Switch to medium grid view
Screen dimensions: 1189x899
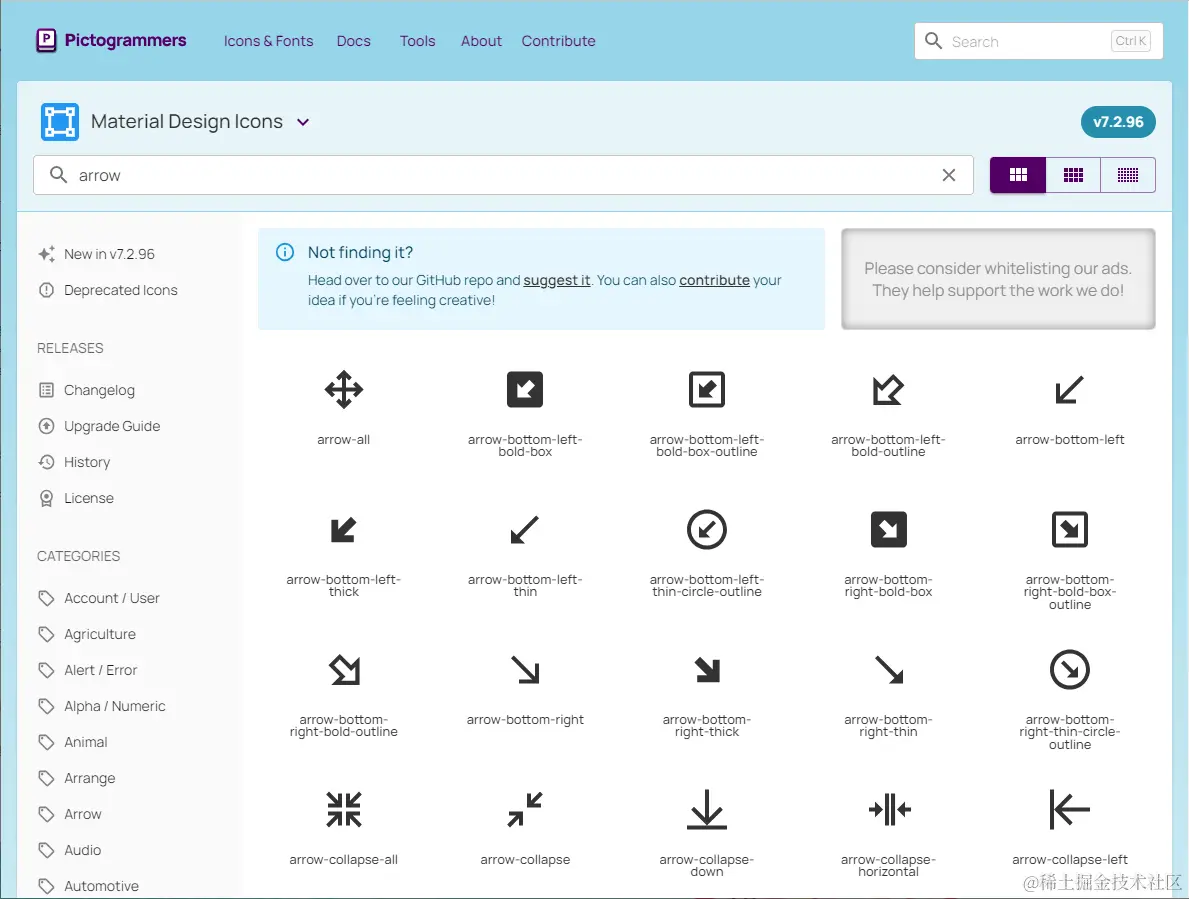click(x=1073, y=175)
